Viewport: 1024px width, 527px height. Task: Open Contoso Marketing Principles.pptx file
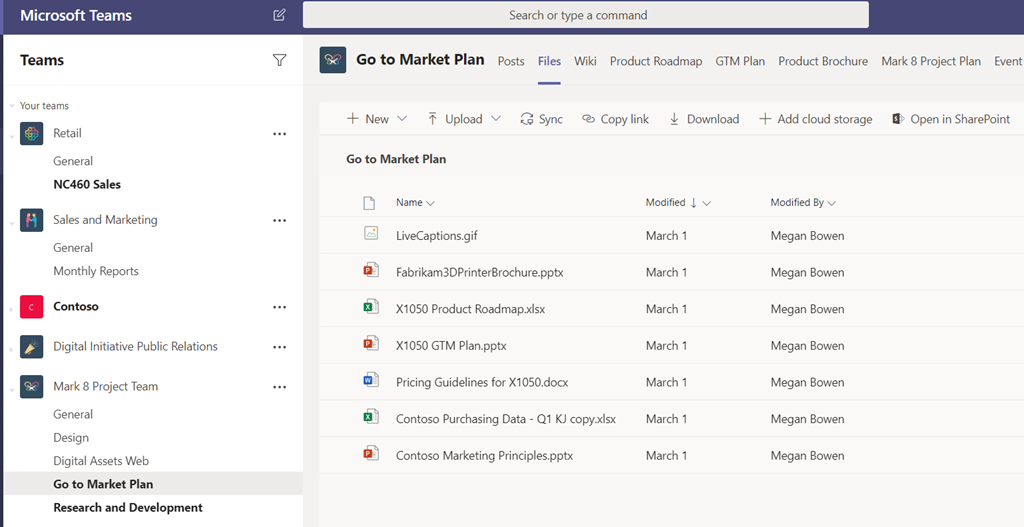(x=485, y=455)
